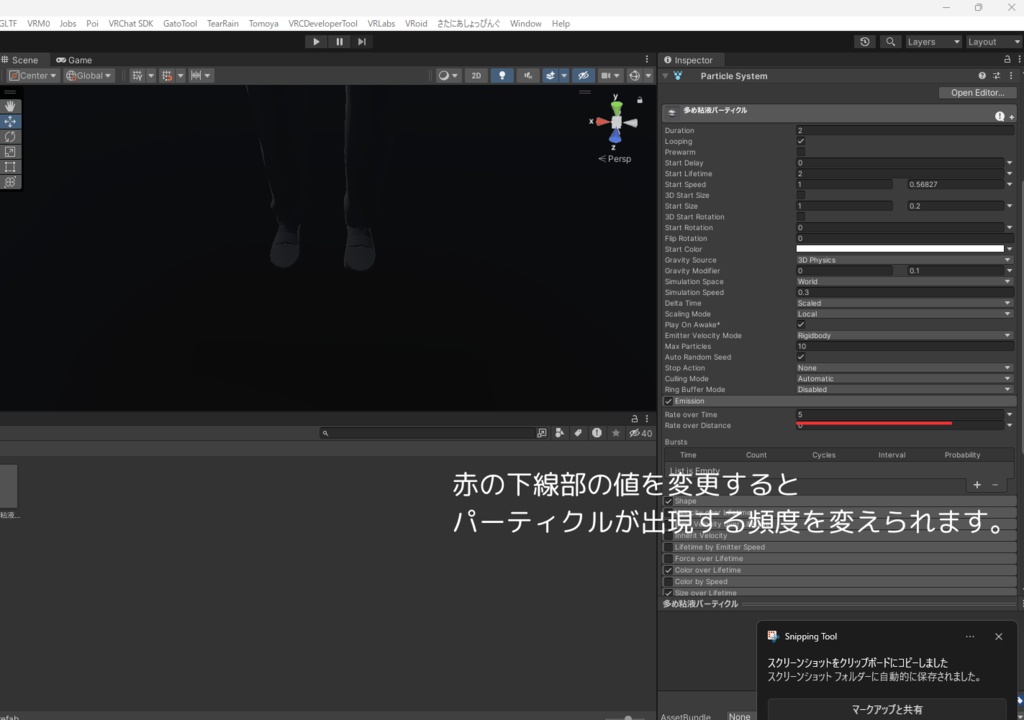The height and width of the screenshot is (720, 1024).
Task: Open the Gravity Source dropdown set to 3D Physics
Action: (900, 259)
